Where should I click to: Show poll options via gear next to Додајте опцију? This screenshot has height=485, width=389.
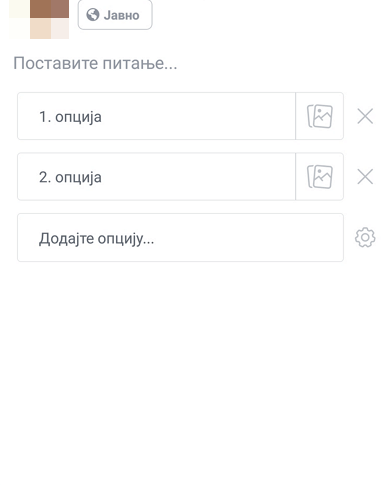[x=365, y=237]
